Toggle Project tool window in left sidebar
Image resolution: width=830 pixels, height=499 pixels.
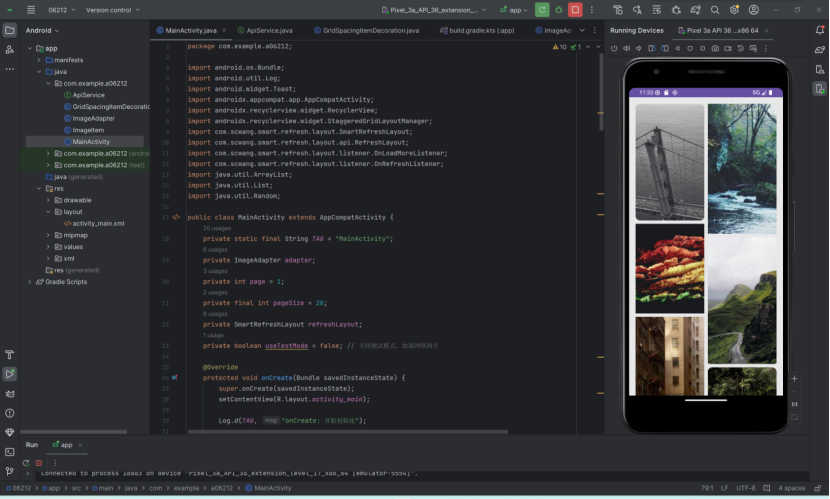click(10, 31)
